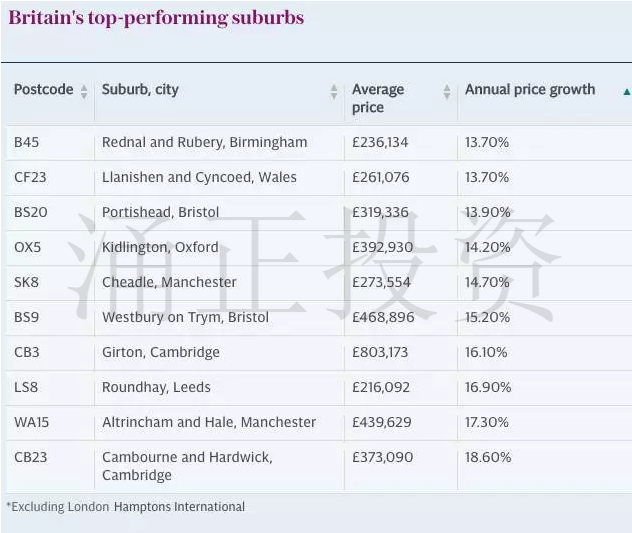
Task: Click the Portishead, Bristol entry
Action: pos(160,212)
